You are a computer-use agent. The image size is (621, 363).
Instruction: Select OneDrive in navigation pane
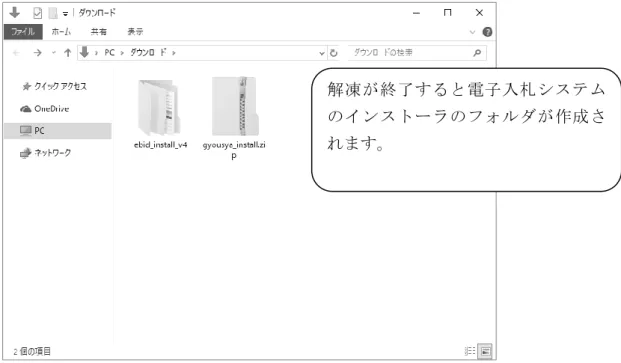[51, 109]
